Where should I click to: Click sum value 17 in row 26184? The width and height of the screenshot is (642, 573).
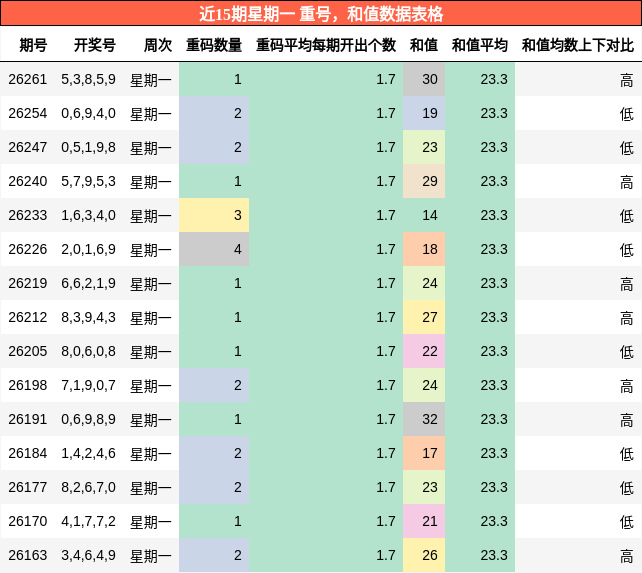point(424,453)
